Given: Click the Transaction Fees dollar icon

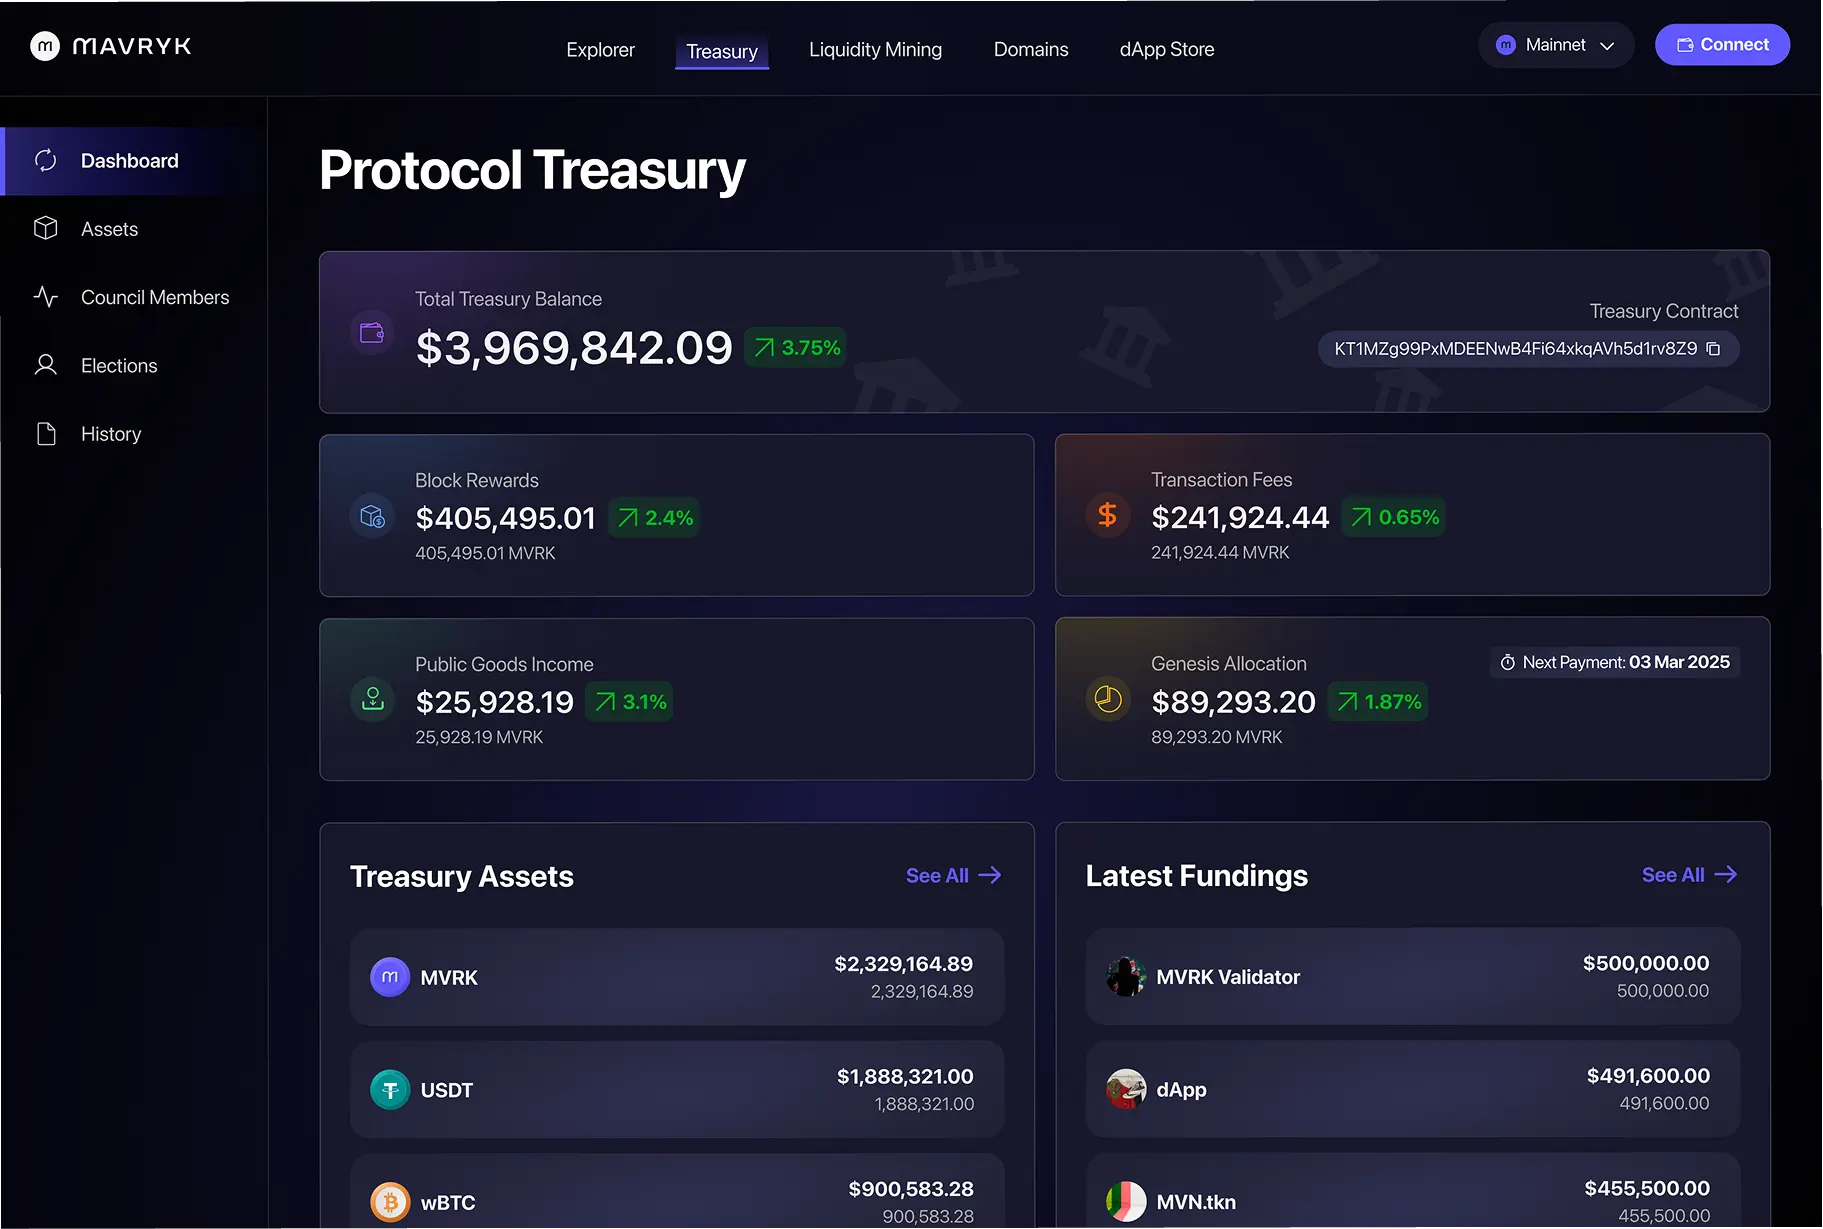Looking at the screenshot, I should 1107,515.
